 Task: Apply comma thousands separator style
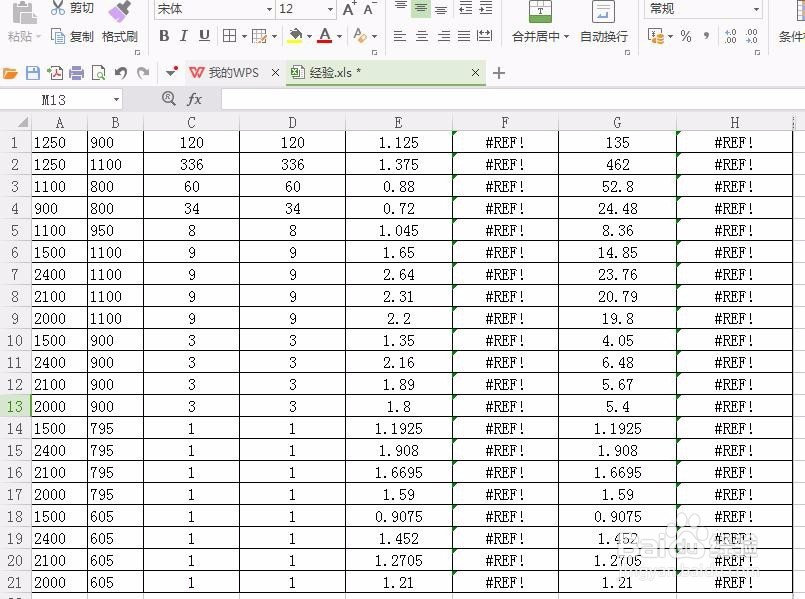[706, 36]
